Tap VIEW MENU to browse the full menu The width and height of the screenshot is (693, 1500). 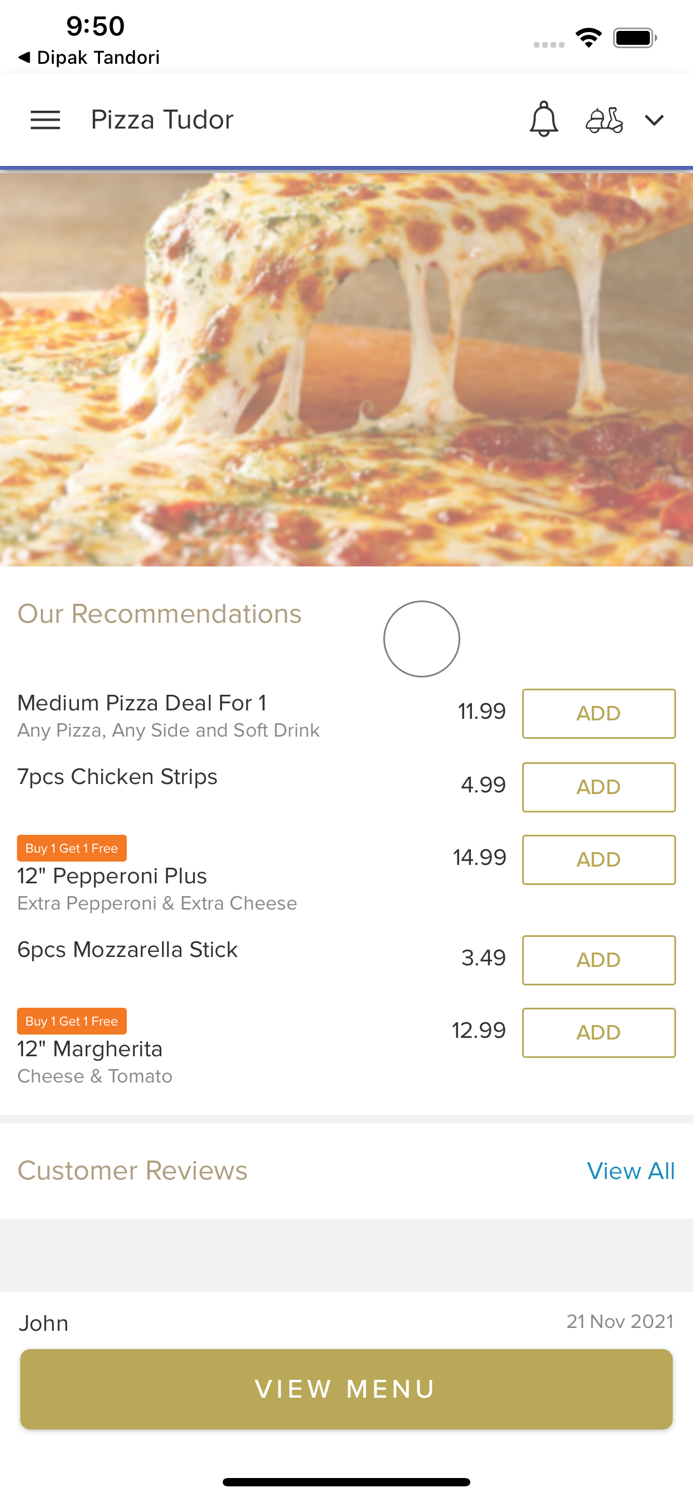coord(346,1389)
